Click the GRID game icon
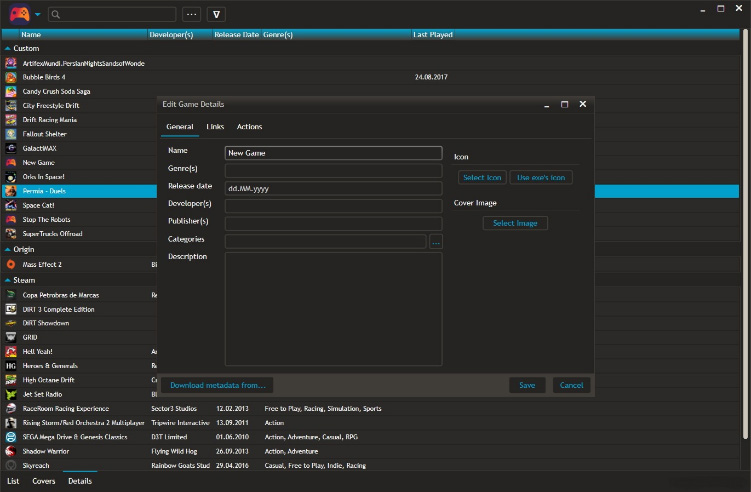 click(11, 337)
